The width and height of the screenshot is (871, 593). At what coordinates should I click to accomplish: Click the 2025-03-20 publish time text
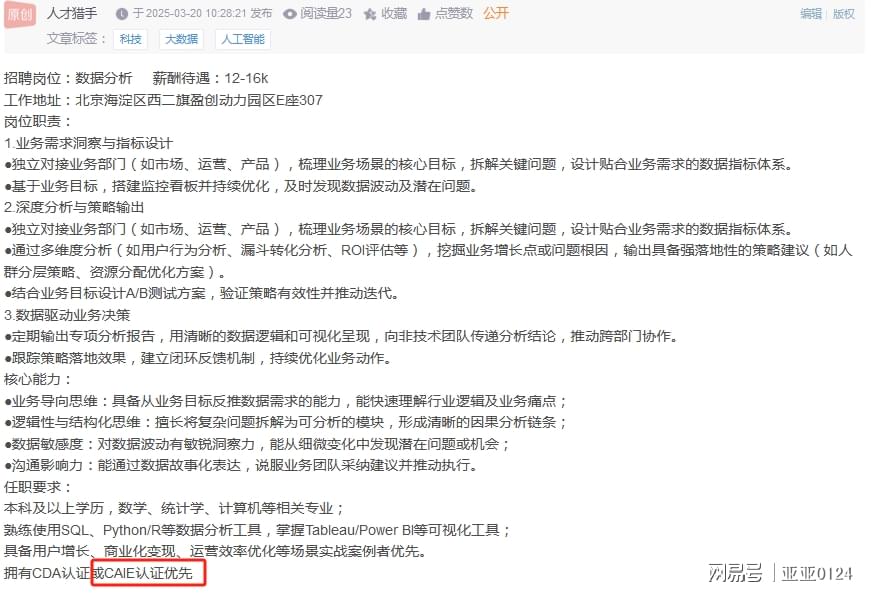203,14
